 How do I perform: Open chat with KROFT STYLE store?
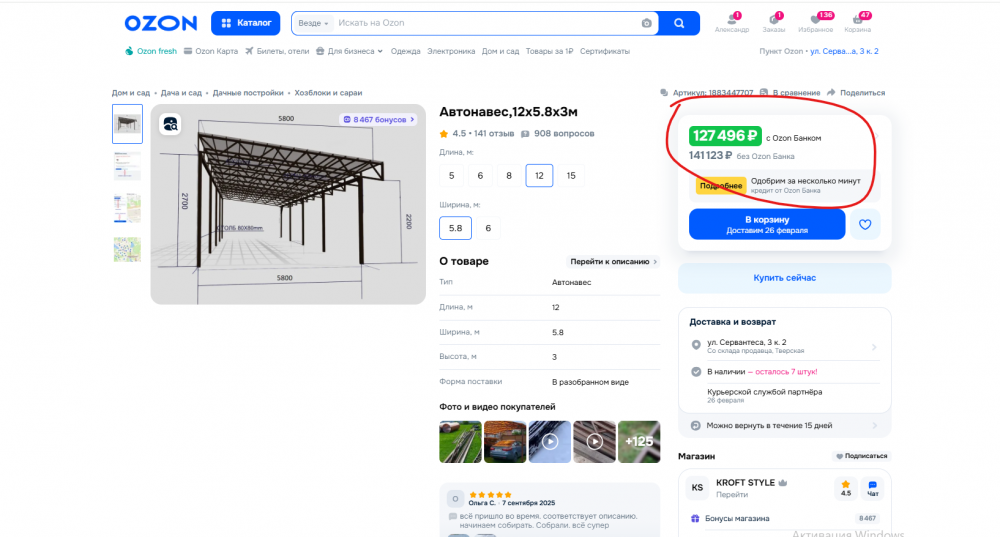pos(872,488)
